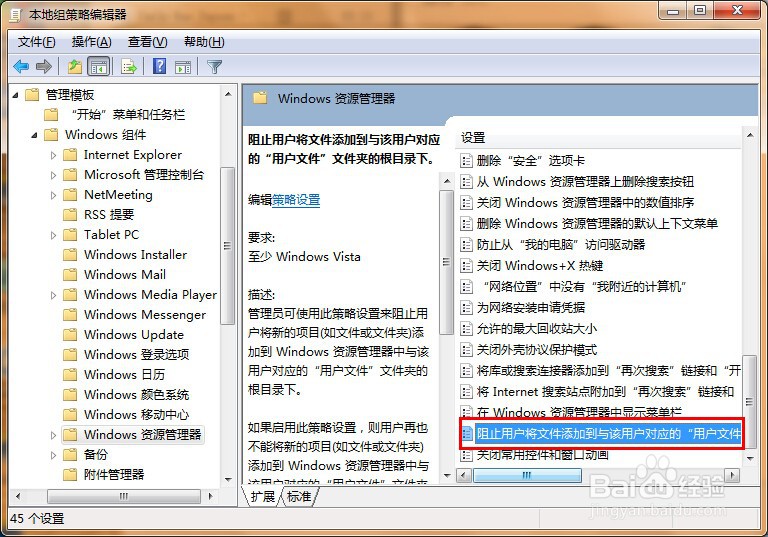The height and width of the screenshot is (537, 768).
Task: Click the tree pane vertical scrollbar thumb
Action: point(227,245)
